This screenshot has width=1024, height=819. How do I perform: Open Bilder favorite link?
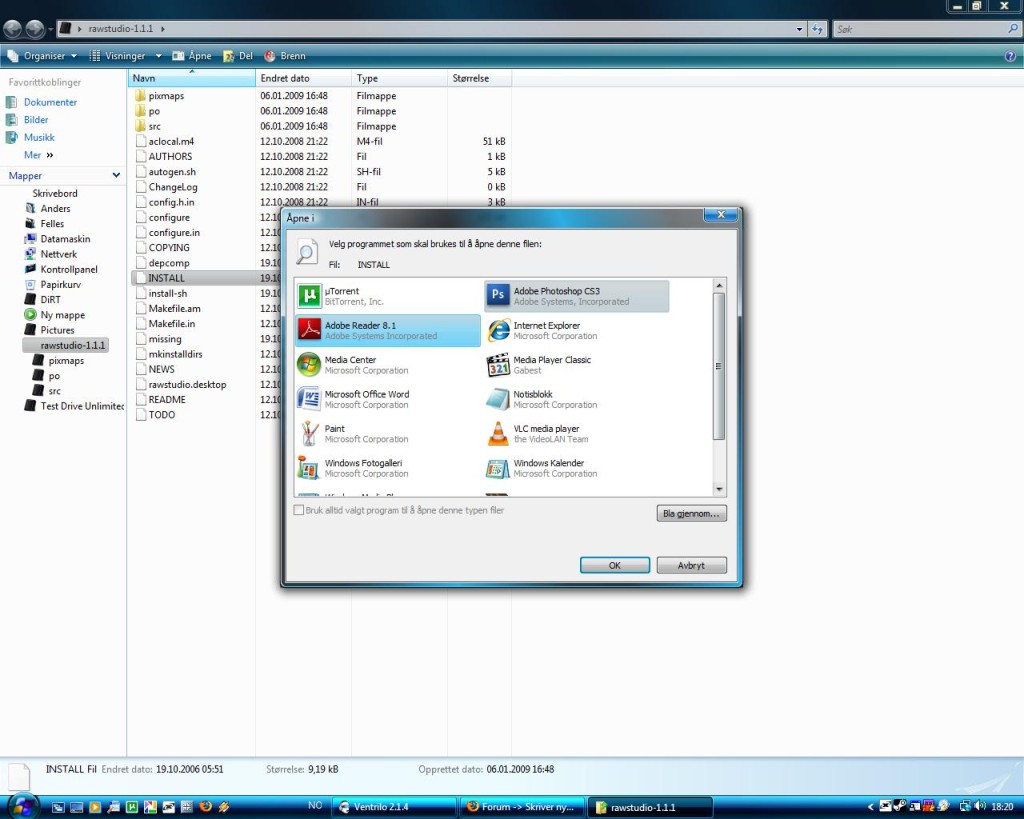coord(36,120)
